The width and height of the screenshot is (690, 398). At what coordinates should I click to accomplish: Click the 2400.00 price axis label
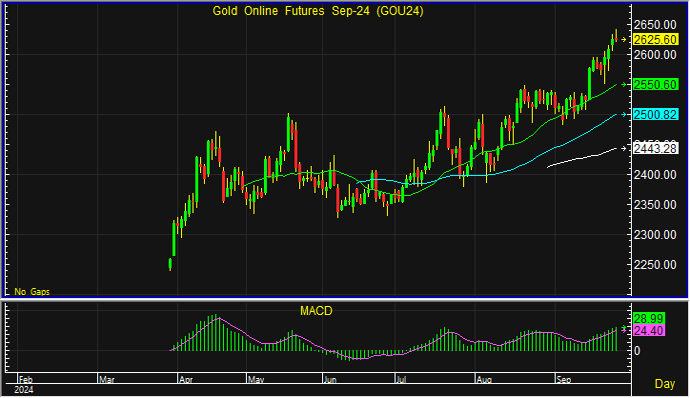click(655, 175)
